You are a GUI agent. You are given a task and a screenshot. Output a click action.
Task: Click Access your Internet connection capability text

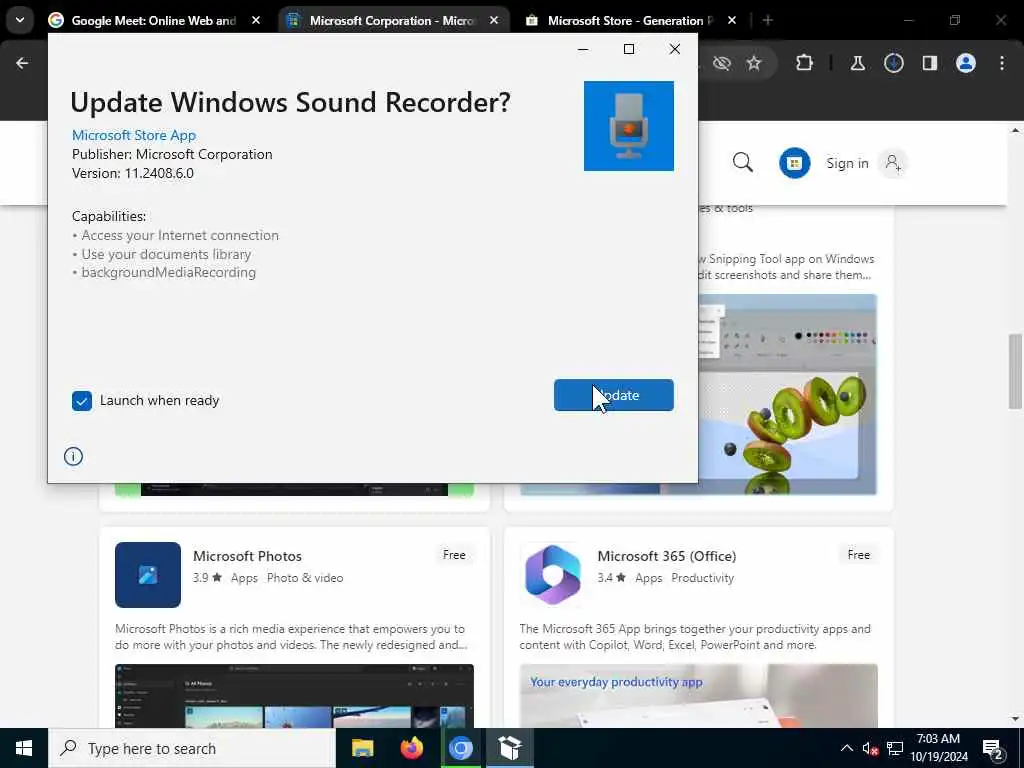pos(180,235)
